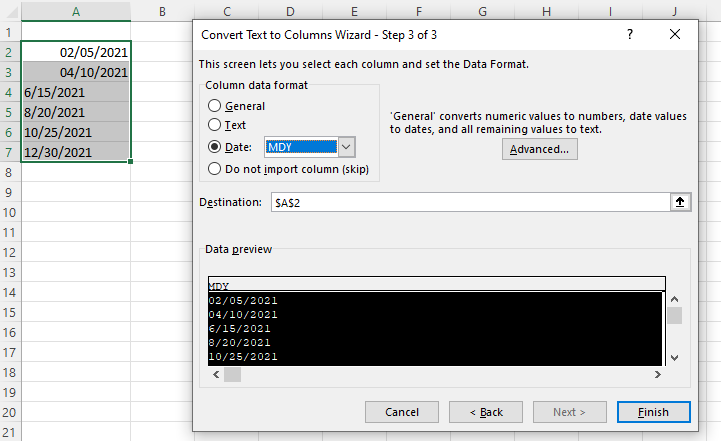
Task: Open the Advanced settings dialog
Action: [539, 149]
